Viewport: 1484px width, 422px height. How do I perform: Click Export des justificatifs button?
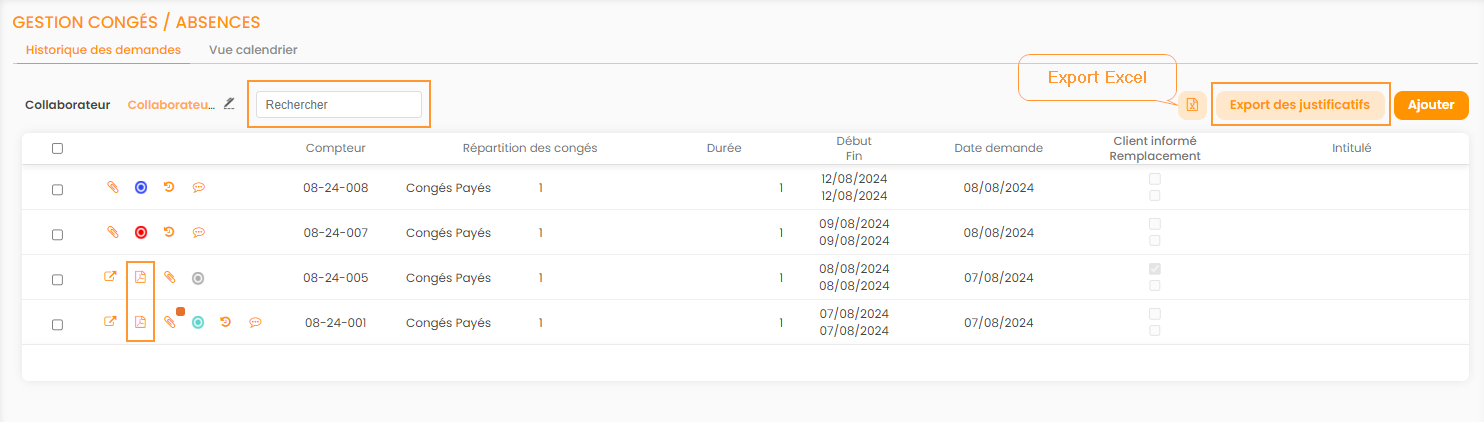tap(1299, 105)
